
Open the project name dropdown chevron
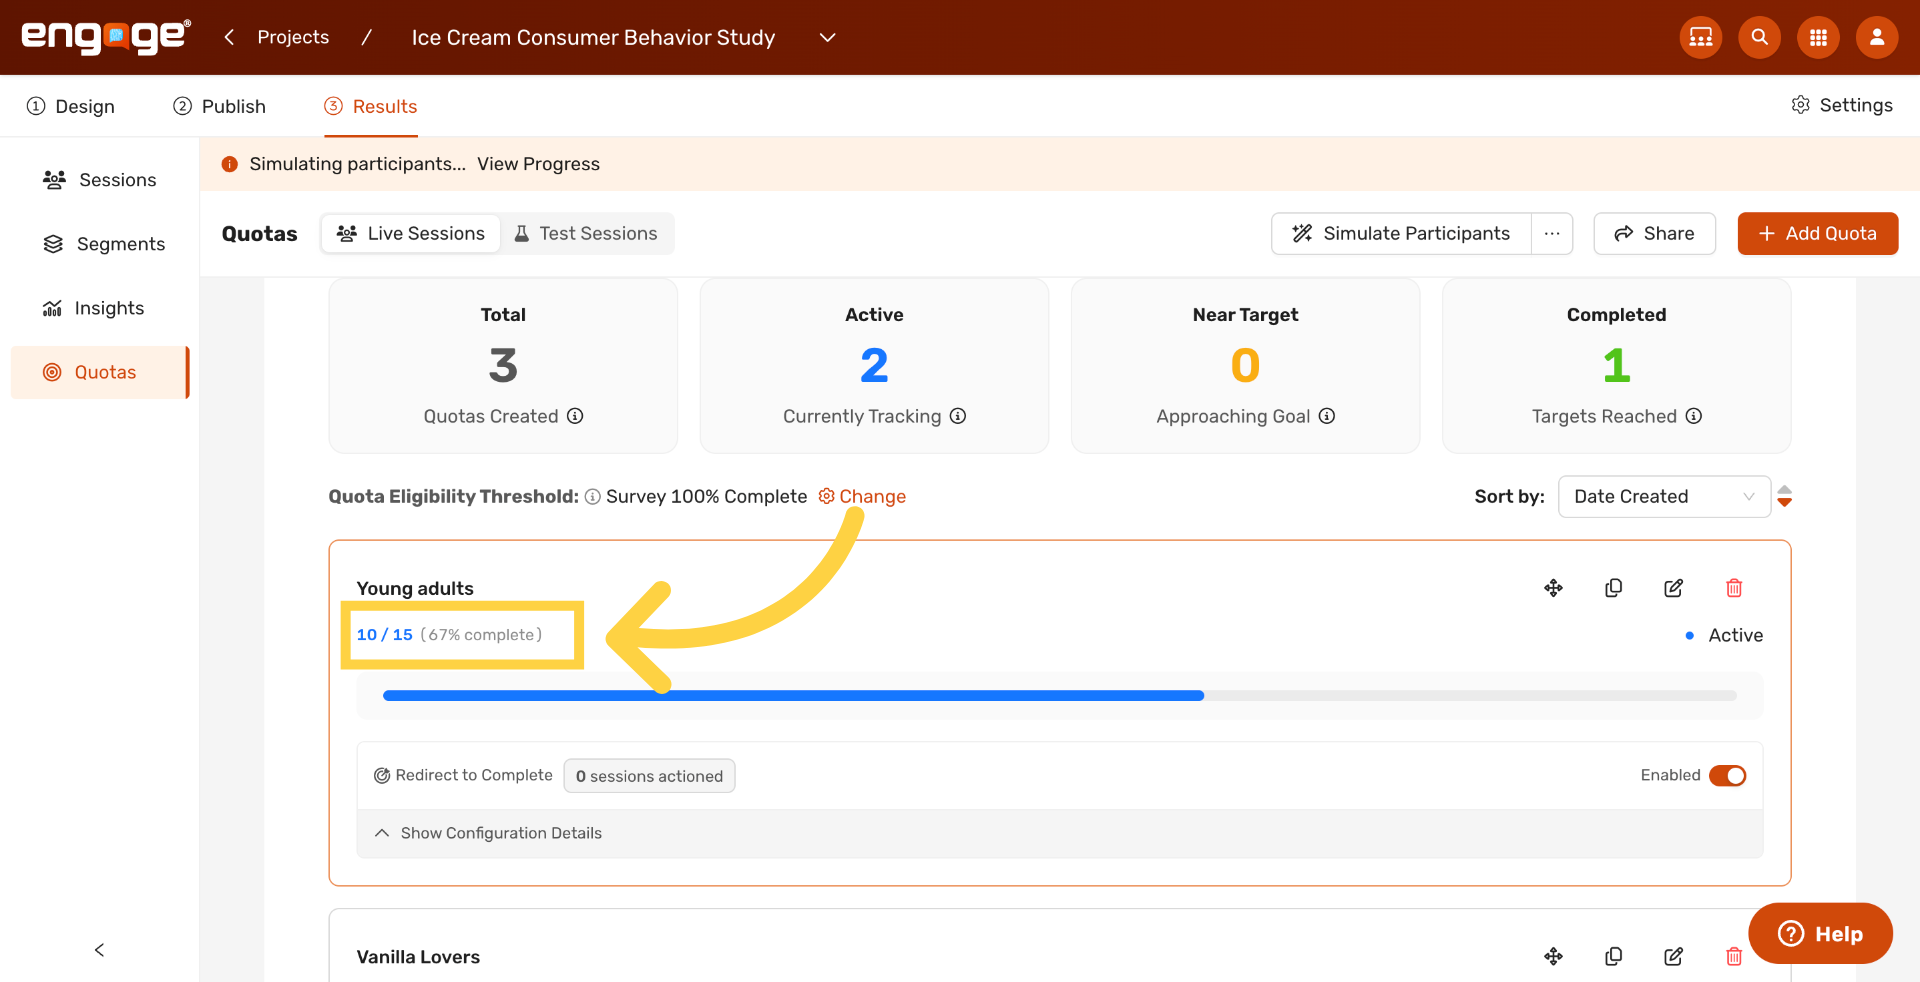point(827,37)
